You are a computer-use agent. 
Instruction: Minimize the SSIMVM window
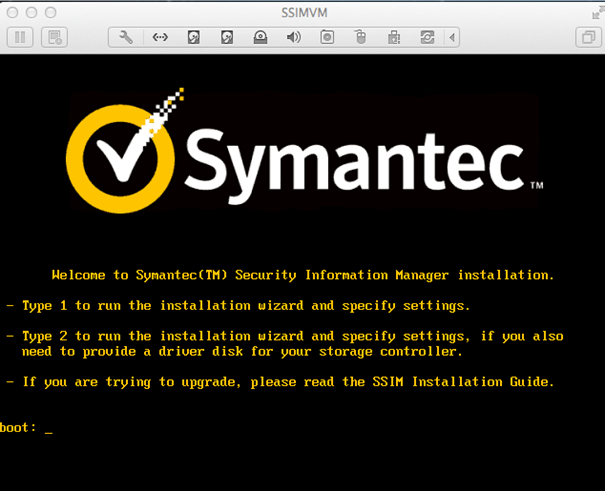[32, 13]
